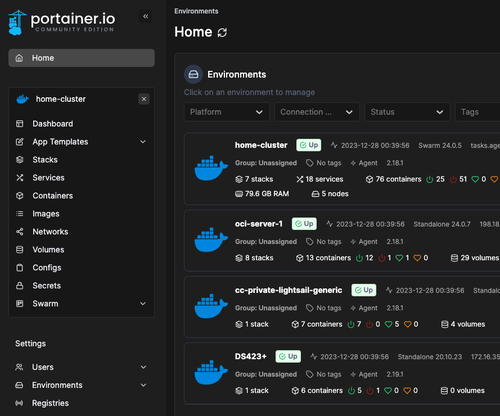The height and width of the screenshot is (416, 500).
Task: Click the Docker whale icon for oci-server-1
Action: pyautogui.click(x=211, y=240)
